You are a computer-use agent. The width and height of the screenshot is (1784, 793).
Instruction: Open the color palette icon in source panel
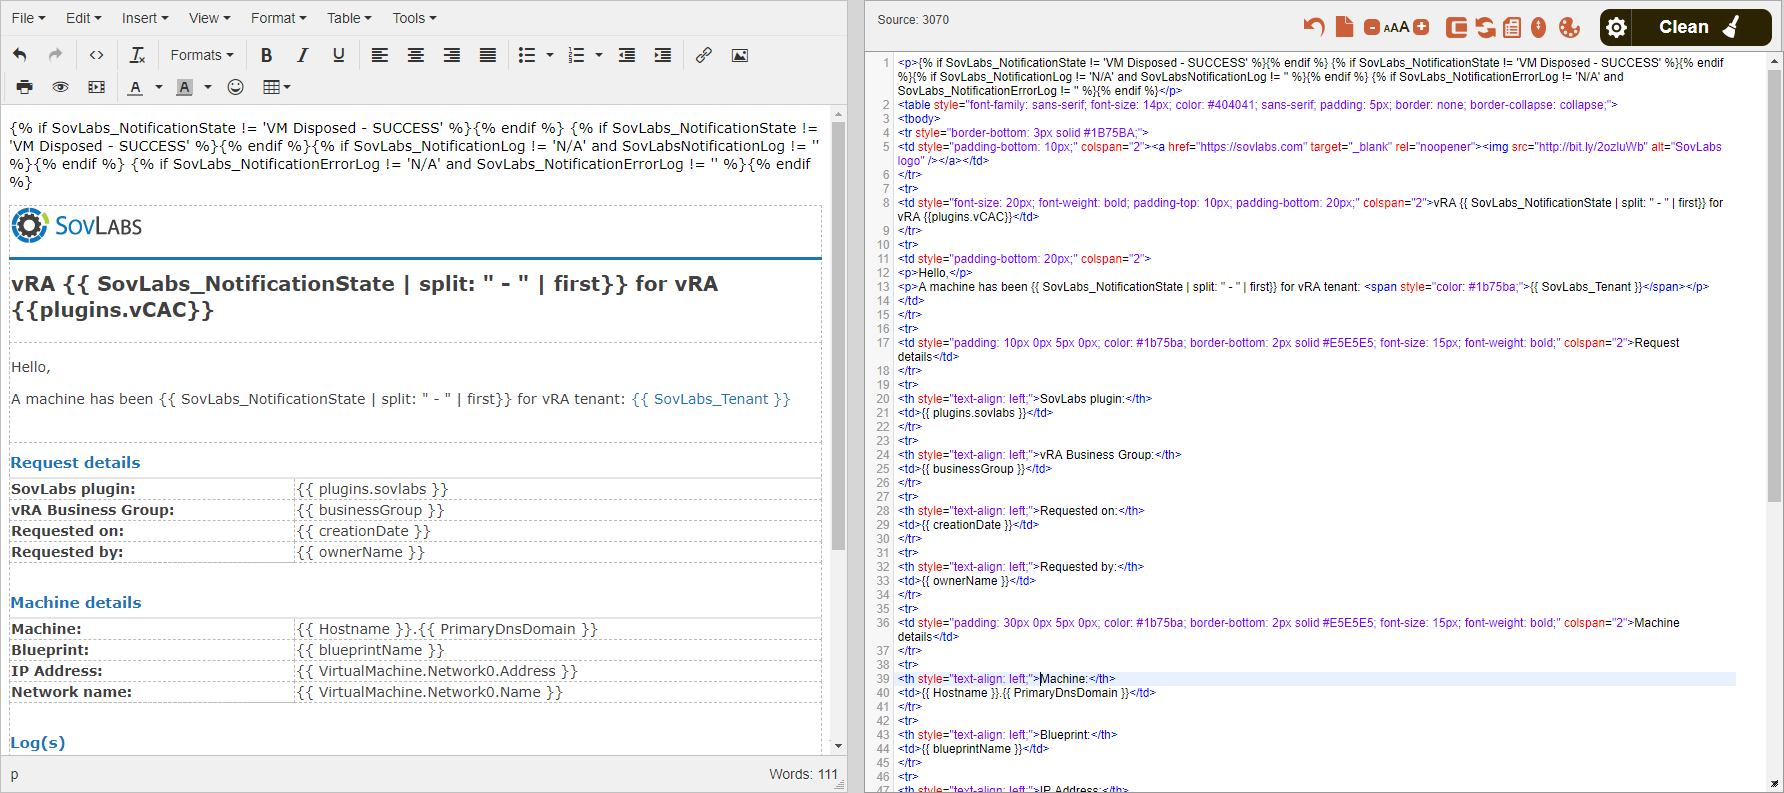[1570, 27]
